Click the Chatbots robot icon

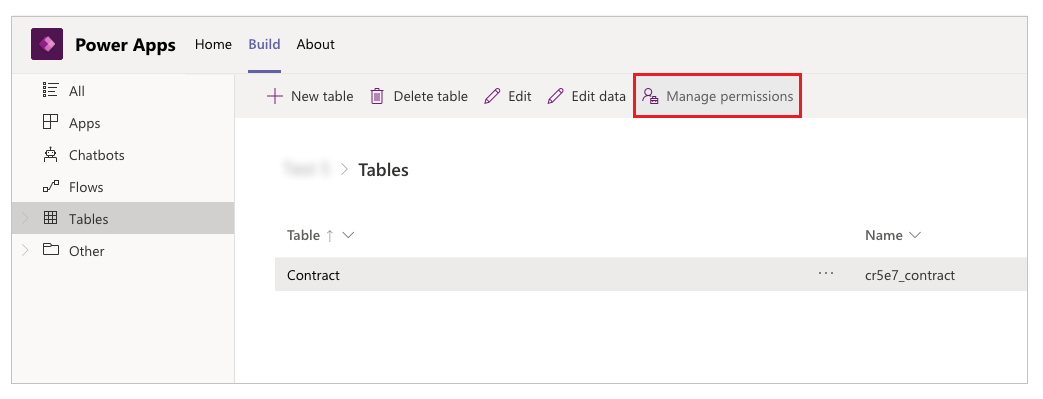tap(51, 154)
